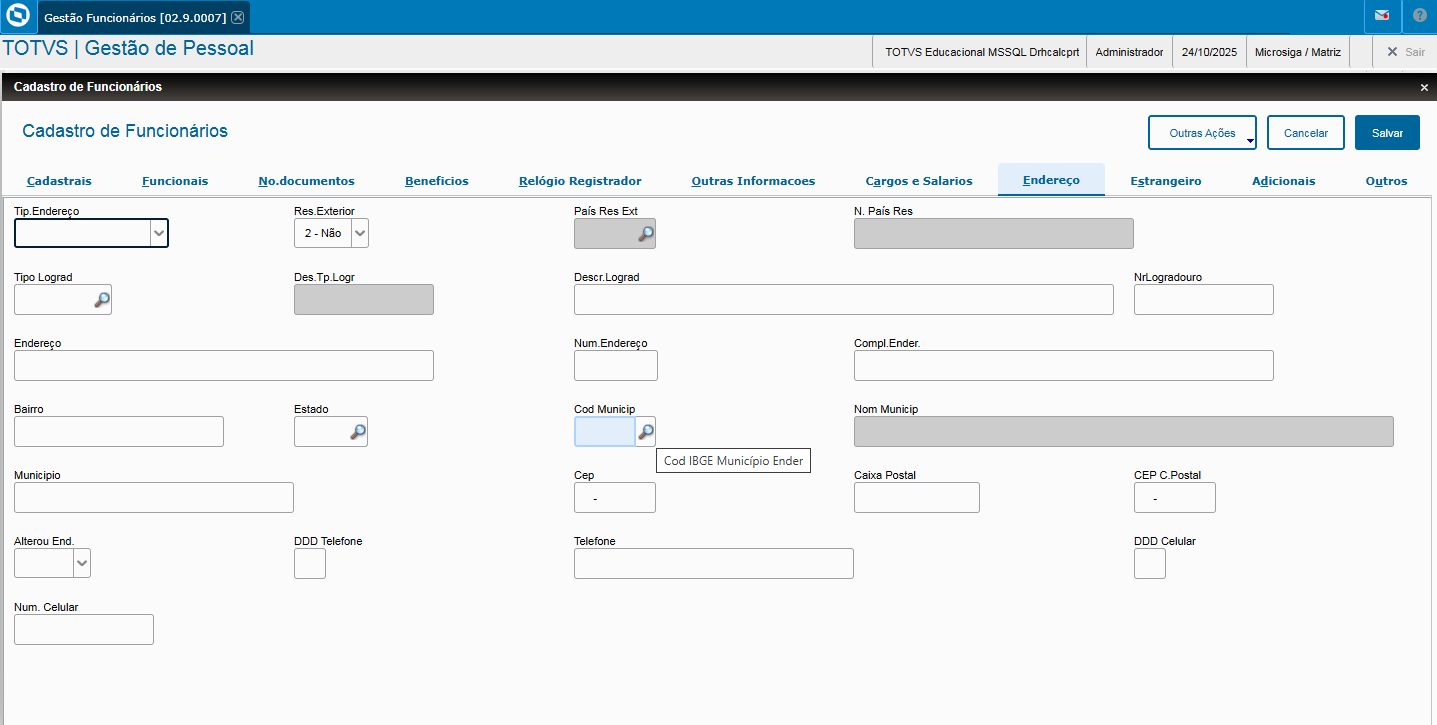Open País Res Ext lookup magnifier

pos(646,233)
